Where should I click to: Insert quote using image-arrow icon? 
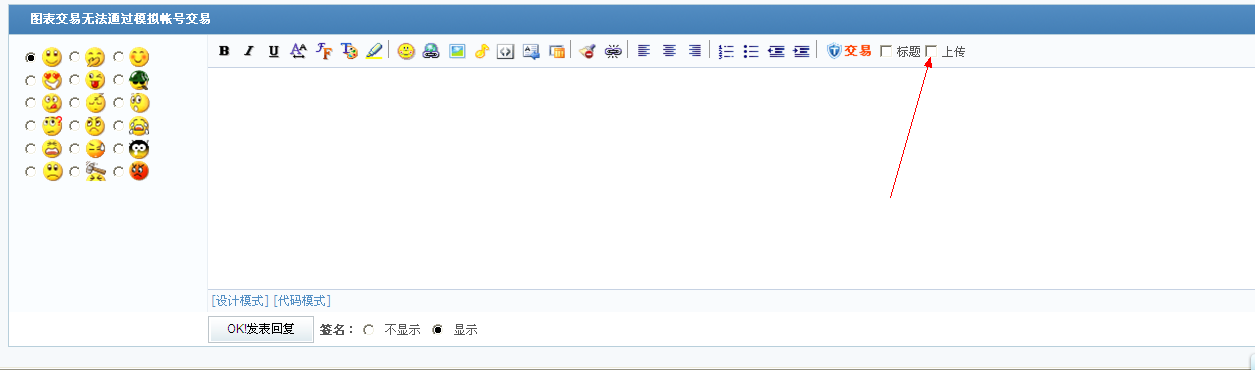click(x=532, y=51)
